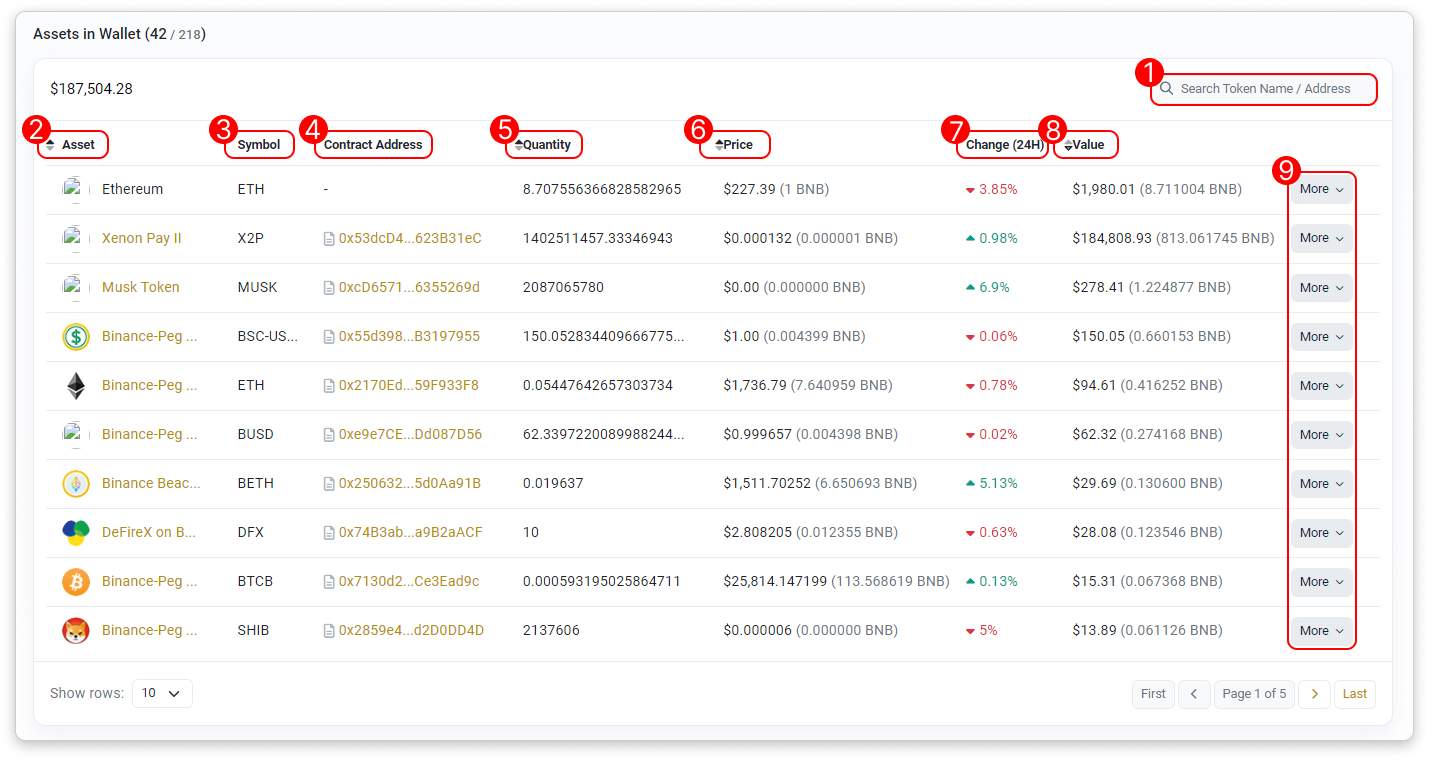Expand the More menu for Ethereum row

pos(1321,189)
